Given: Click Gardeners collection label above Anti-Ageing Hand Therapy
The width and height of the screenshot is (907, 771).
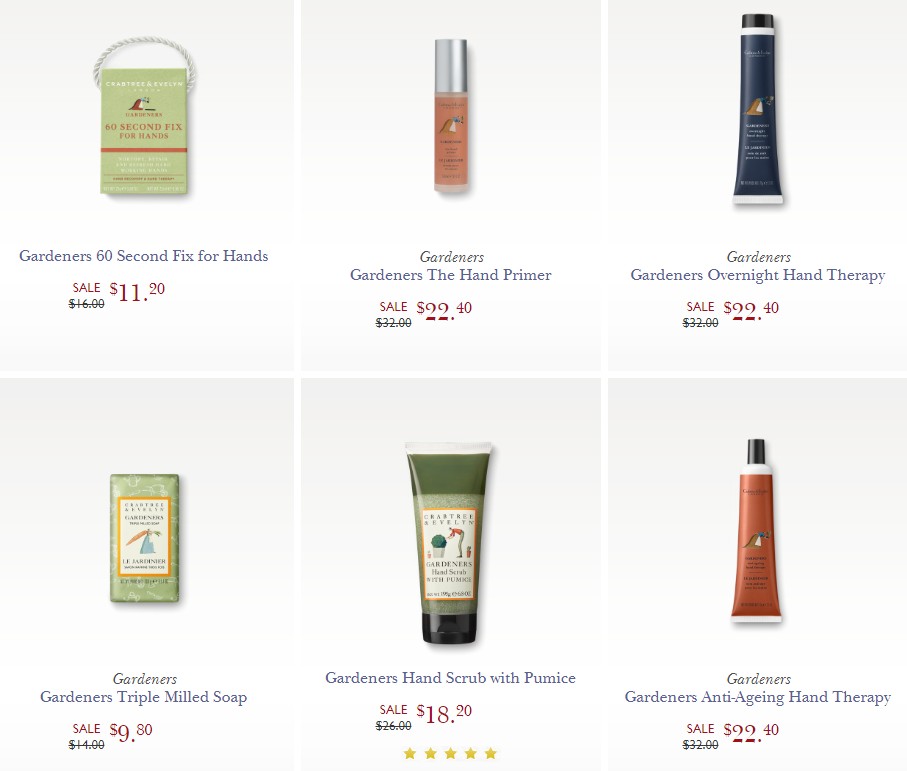Looking at the screenshot, I should pos(758,679).
